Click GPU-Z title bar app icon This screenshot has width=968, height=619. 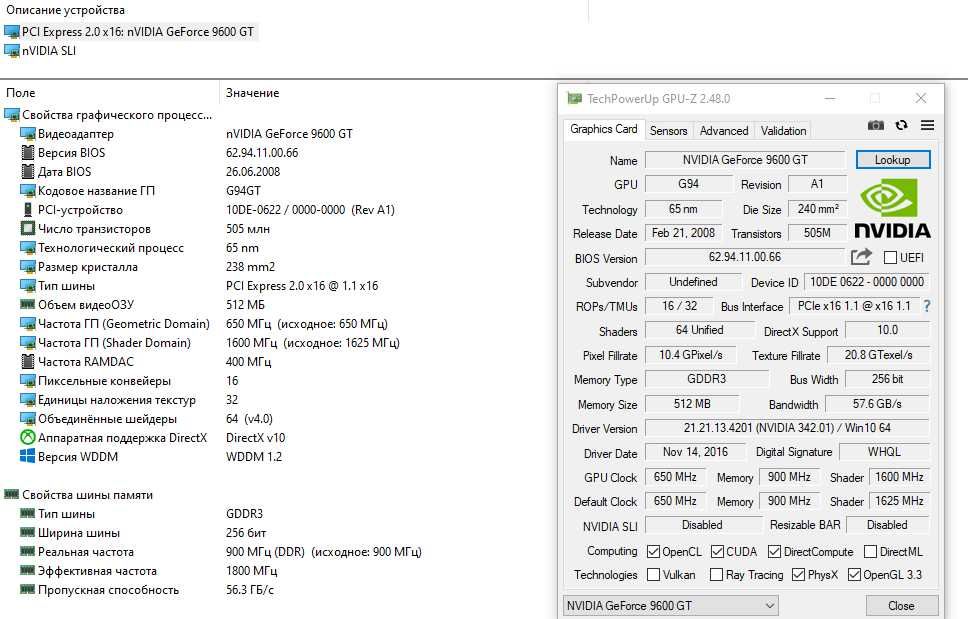click(574, 98)
